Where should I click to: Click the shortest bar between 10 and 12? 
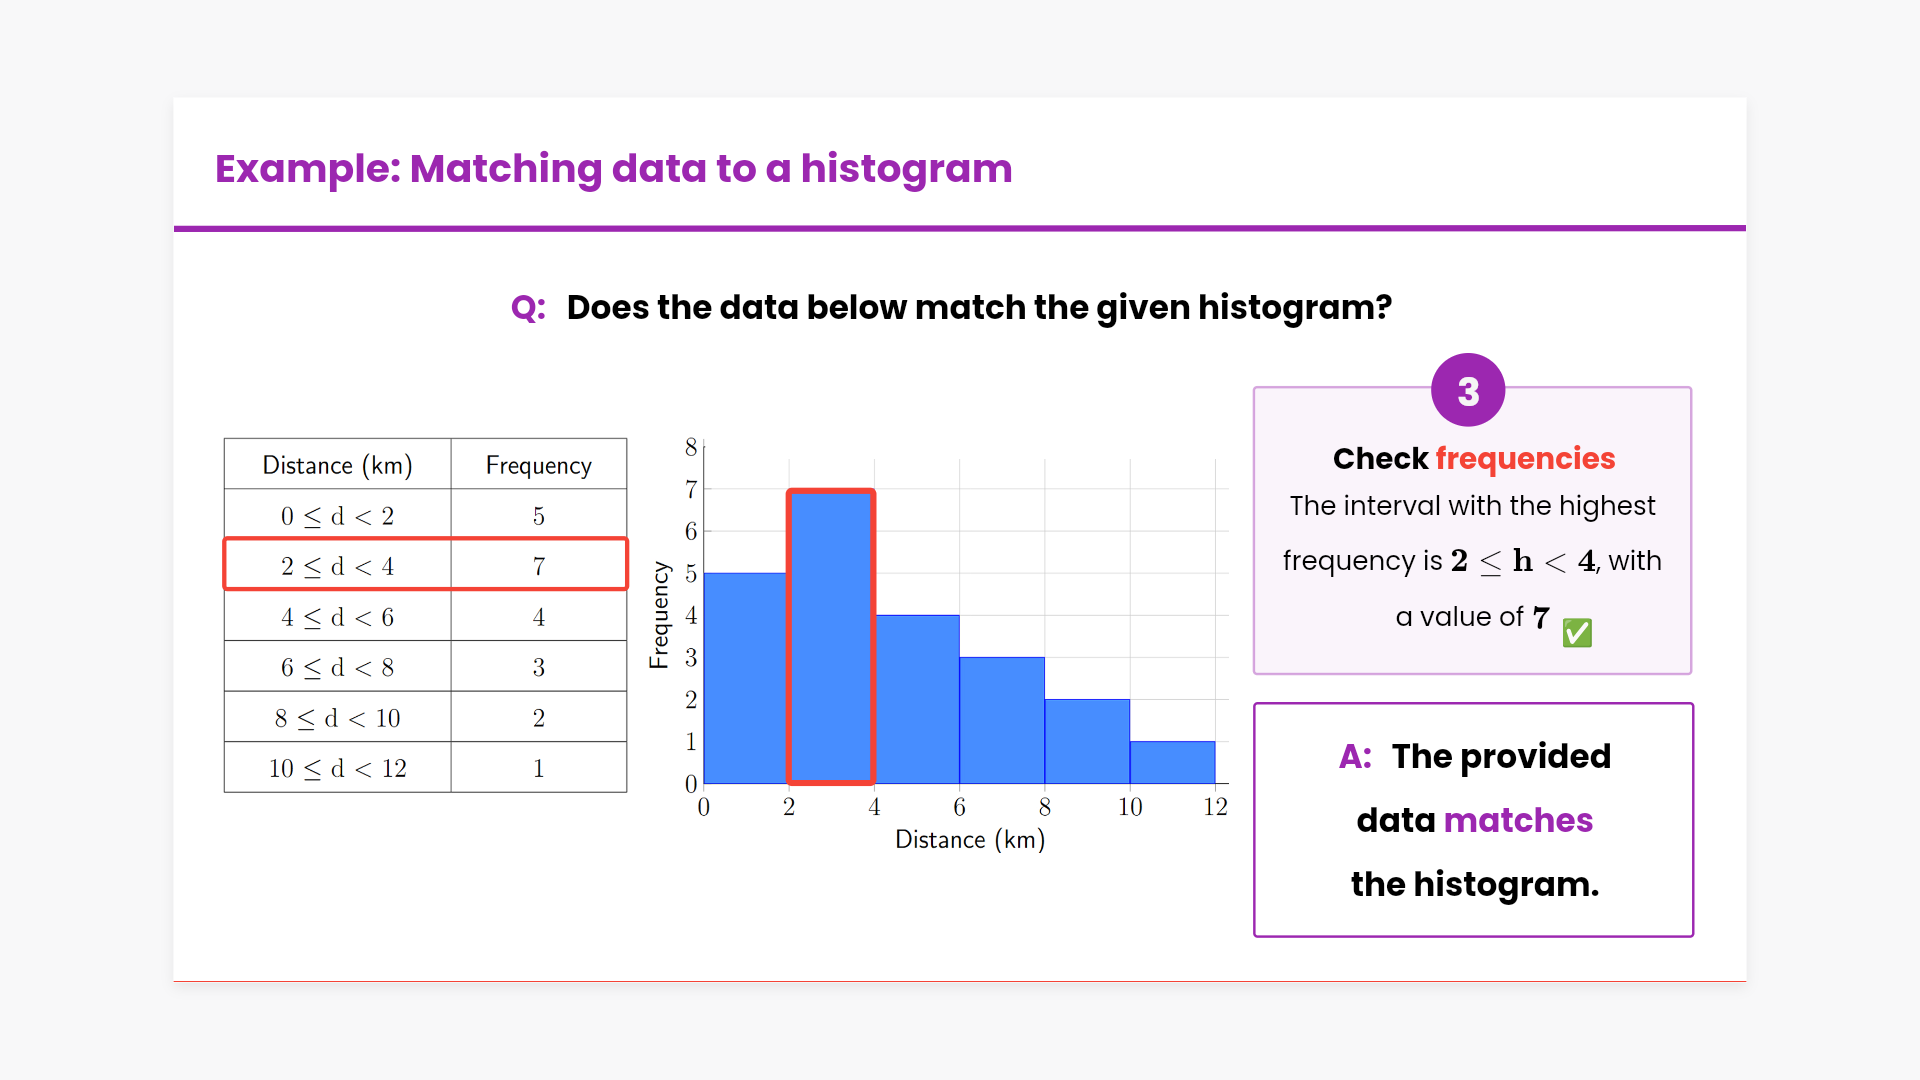[x=1172, y=762]
